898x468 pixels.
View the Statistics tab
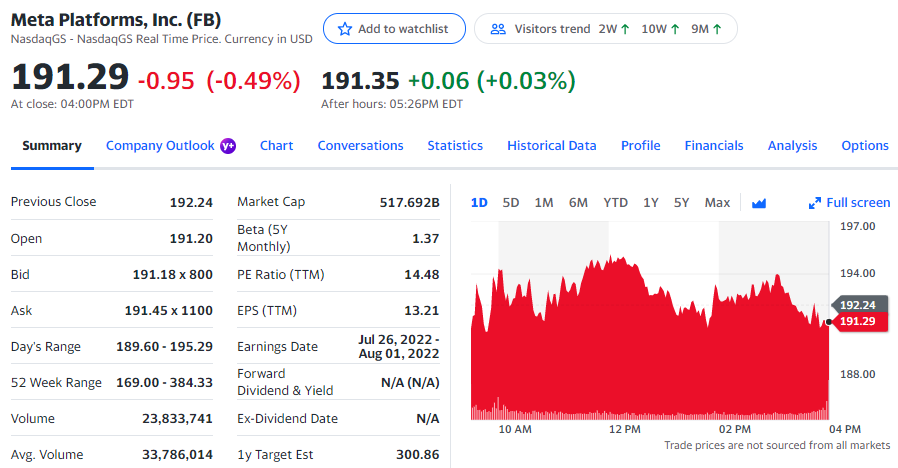(455, 146)
